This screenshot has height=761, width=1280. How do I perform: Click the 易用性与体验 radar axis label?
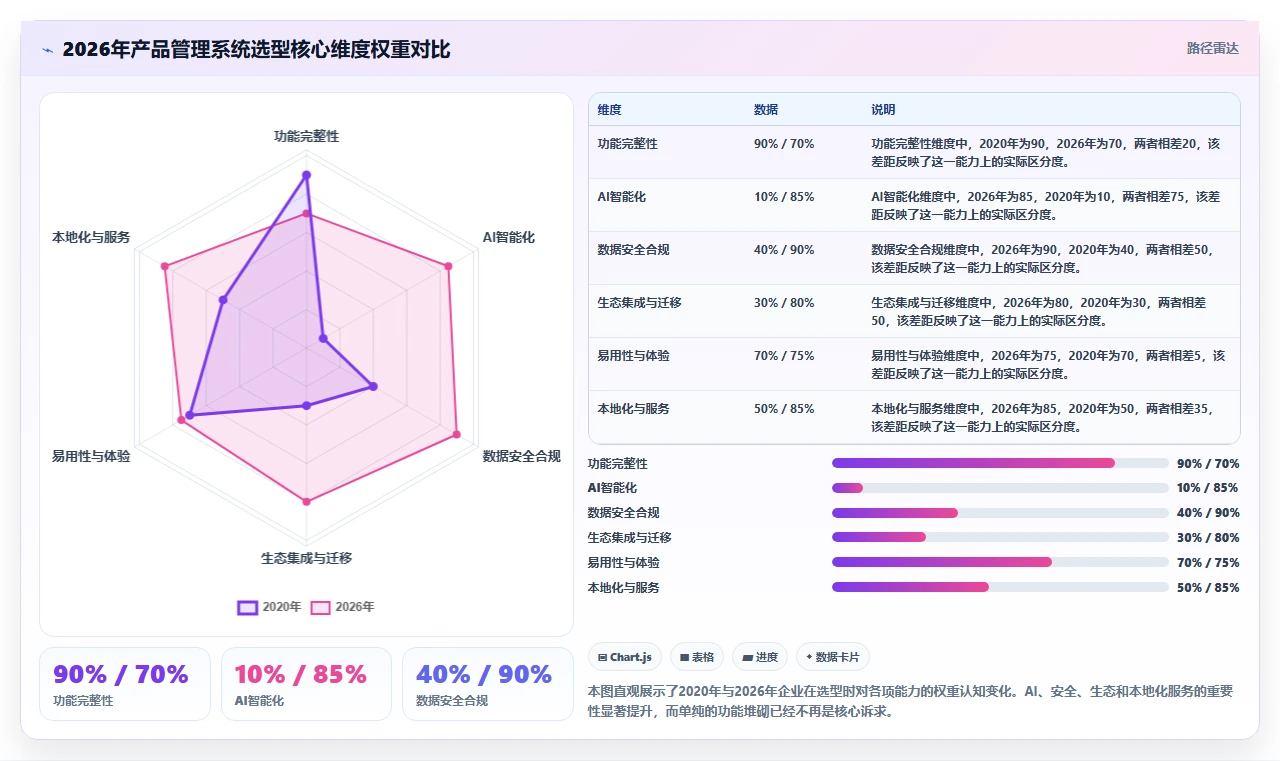[x=91, y=456]
